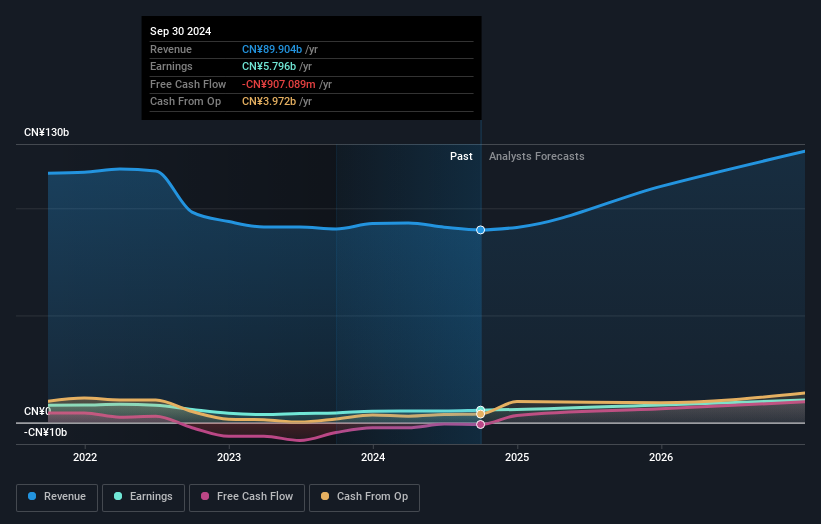Click the Free Cash Flow label in tooltip
Image resolution: width=821 pixels, height=524 pixels.
click(x=188, y=84)
